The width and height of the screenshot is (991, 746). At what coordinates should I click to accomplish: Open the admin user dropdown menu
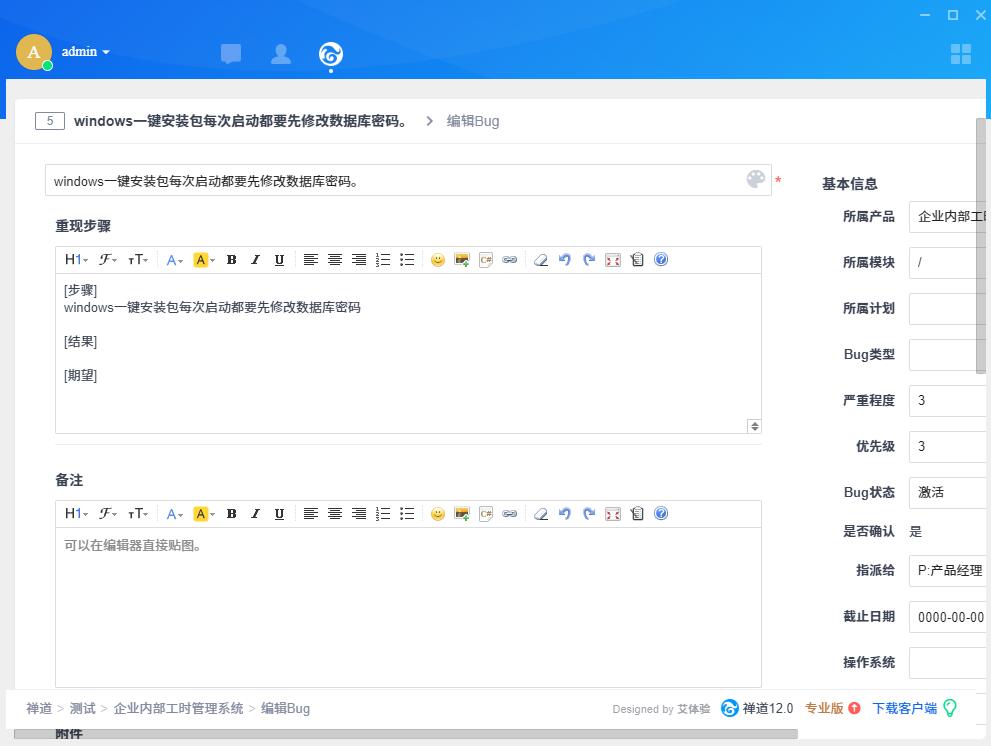tap(85, 52)
